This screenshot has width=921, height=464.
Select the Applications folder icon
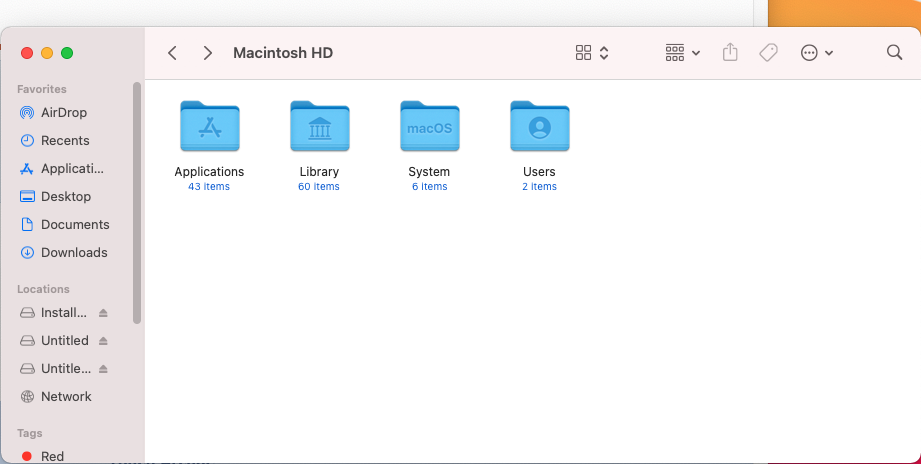[210, 126]
